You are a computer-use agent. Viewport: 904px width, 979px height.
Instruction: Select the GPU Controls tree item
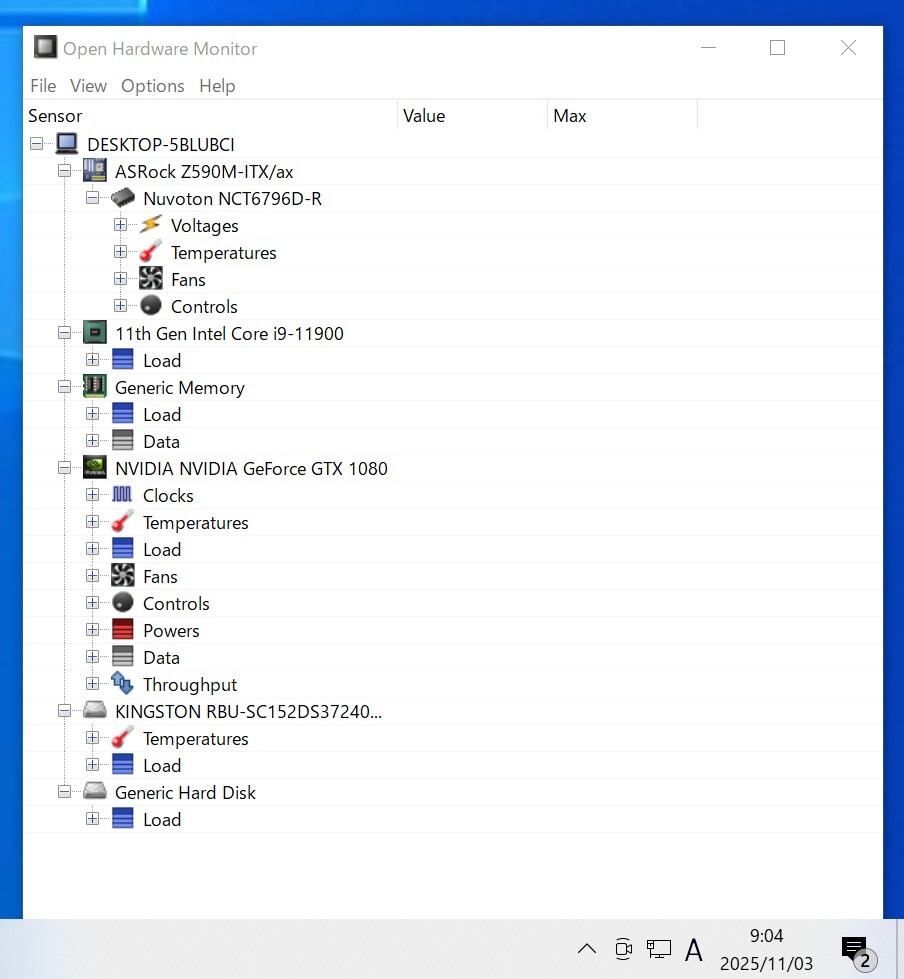(x=176, y=604)
